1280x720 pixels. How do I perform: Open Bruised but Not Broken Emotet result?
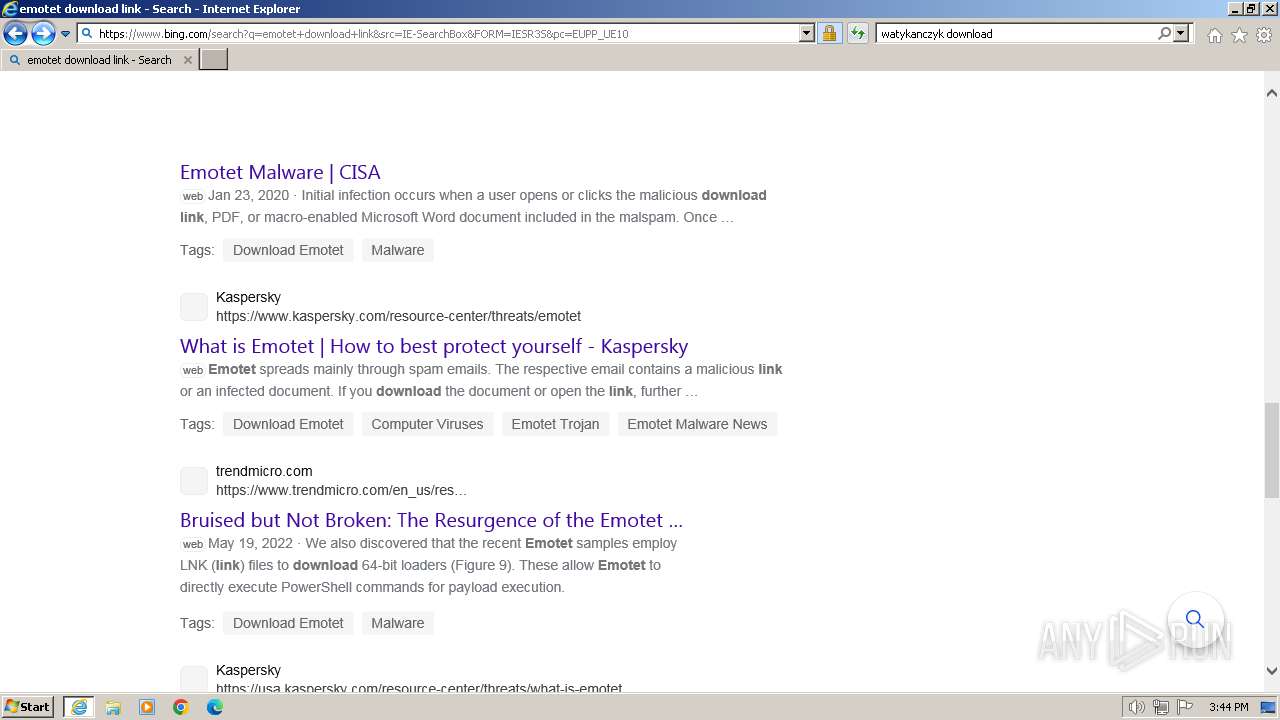point(431,520)
